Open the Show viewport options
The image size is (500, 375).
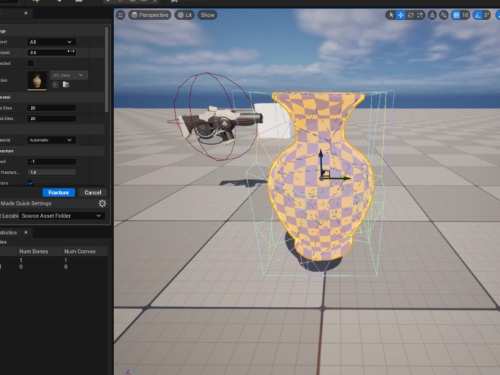207,15
